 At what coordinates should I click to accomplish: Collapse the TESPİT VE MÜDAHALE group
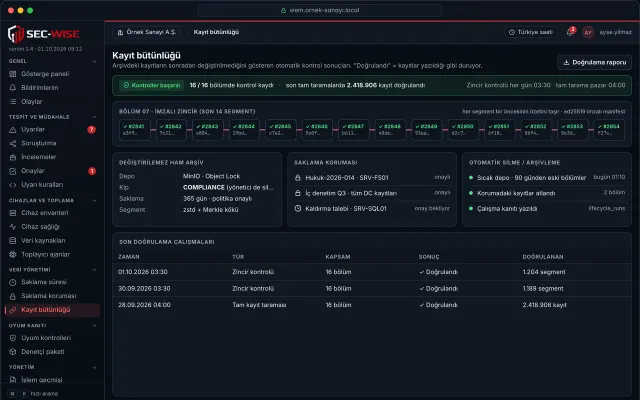tap(94, 117)
